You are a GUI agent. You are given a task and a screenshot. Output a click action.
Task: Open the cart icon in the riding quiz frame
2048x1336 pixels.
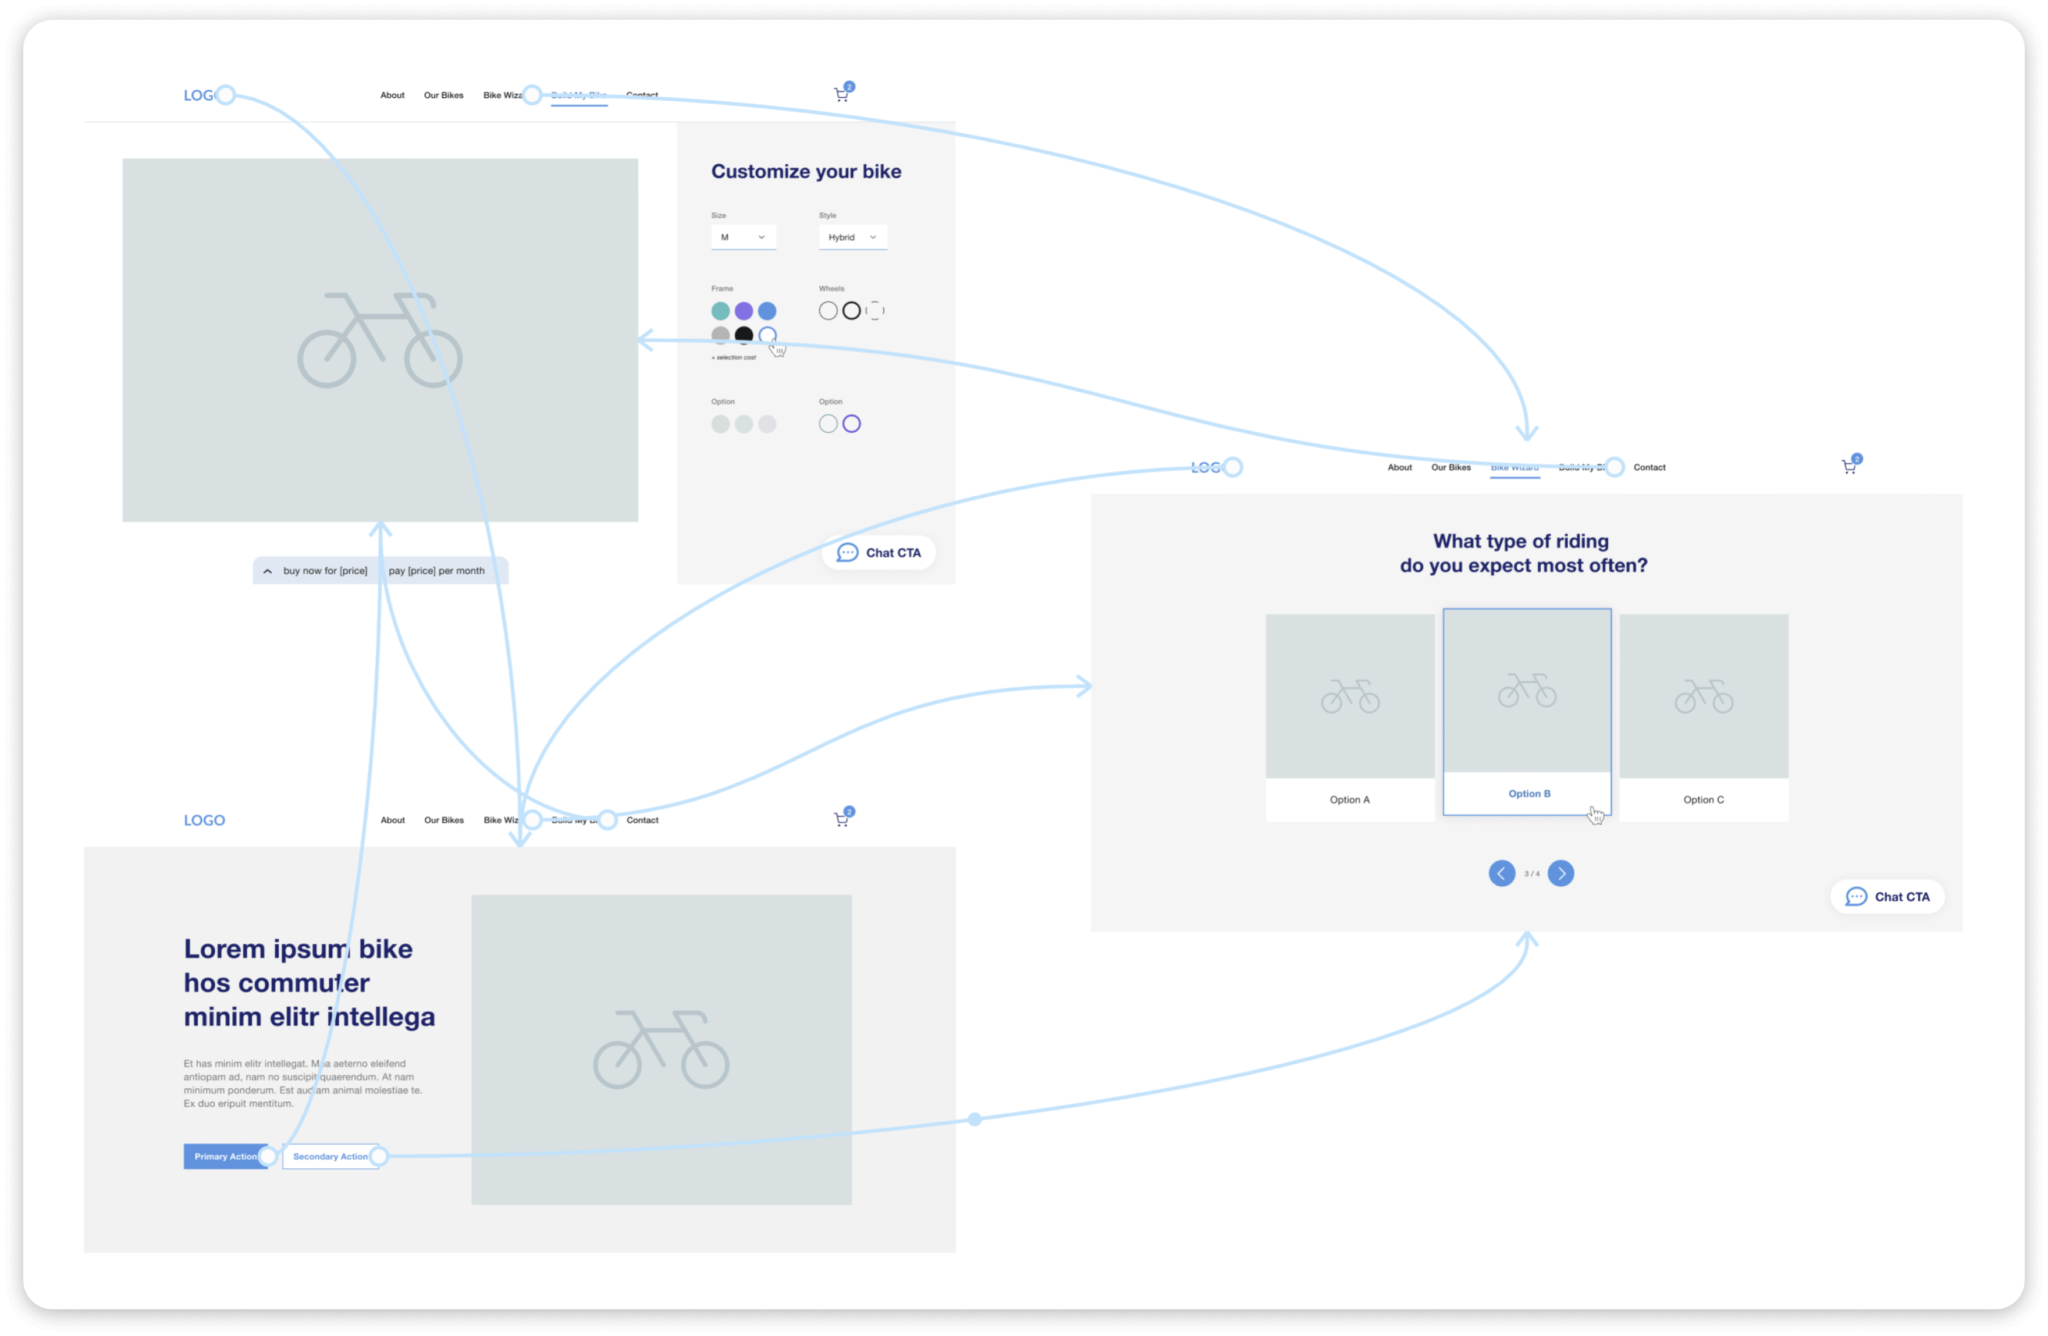click(1850, 466)
